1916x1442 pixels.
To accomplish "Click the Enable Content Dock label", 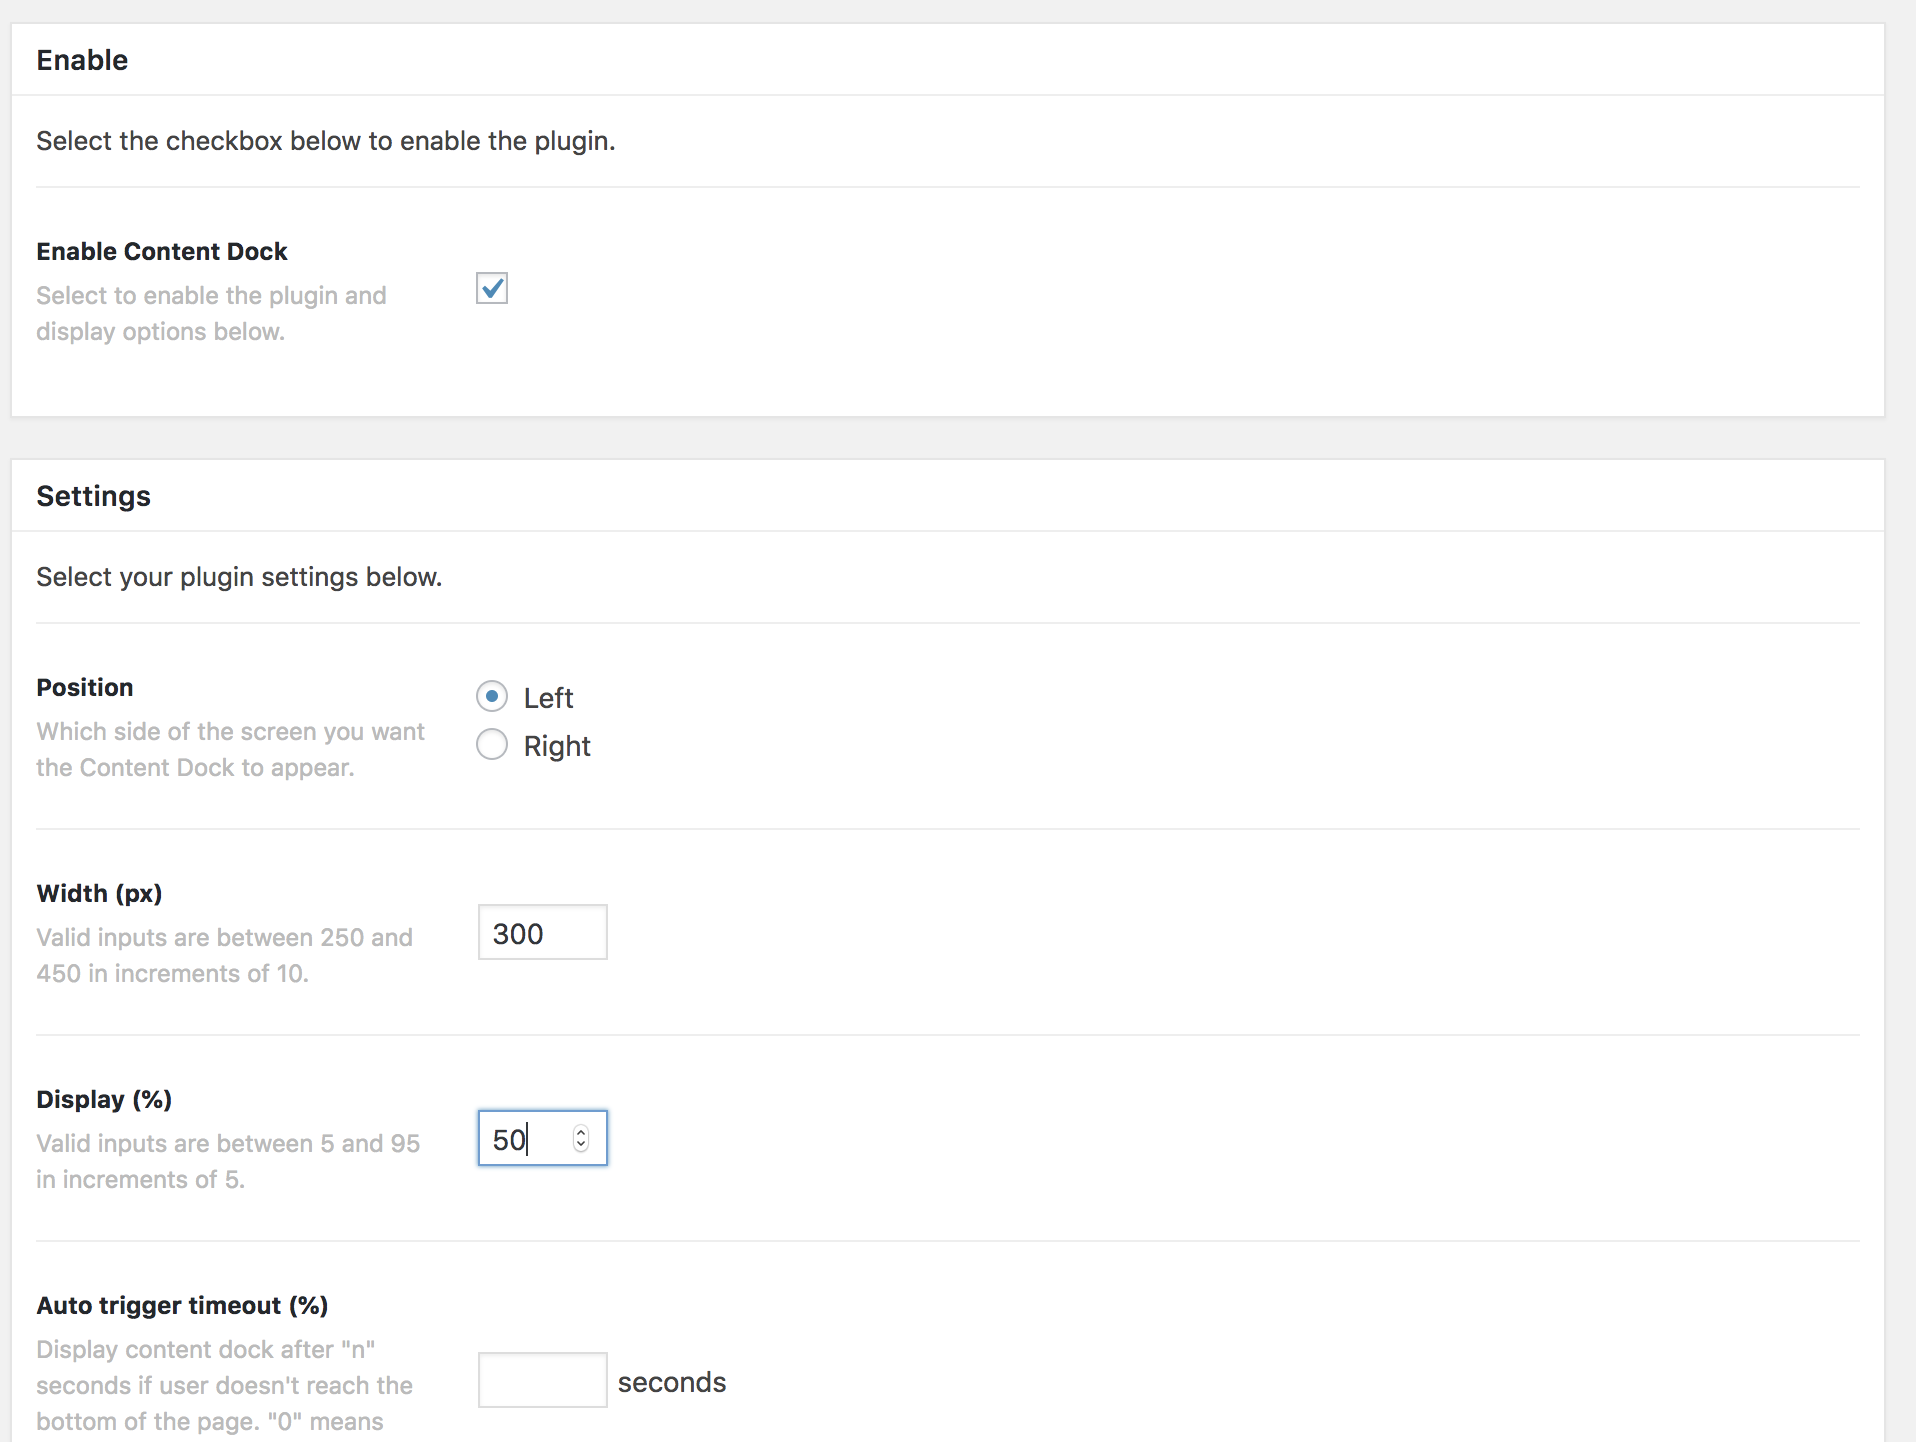I will [161, 251].
